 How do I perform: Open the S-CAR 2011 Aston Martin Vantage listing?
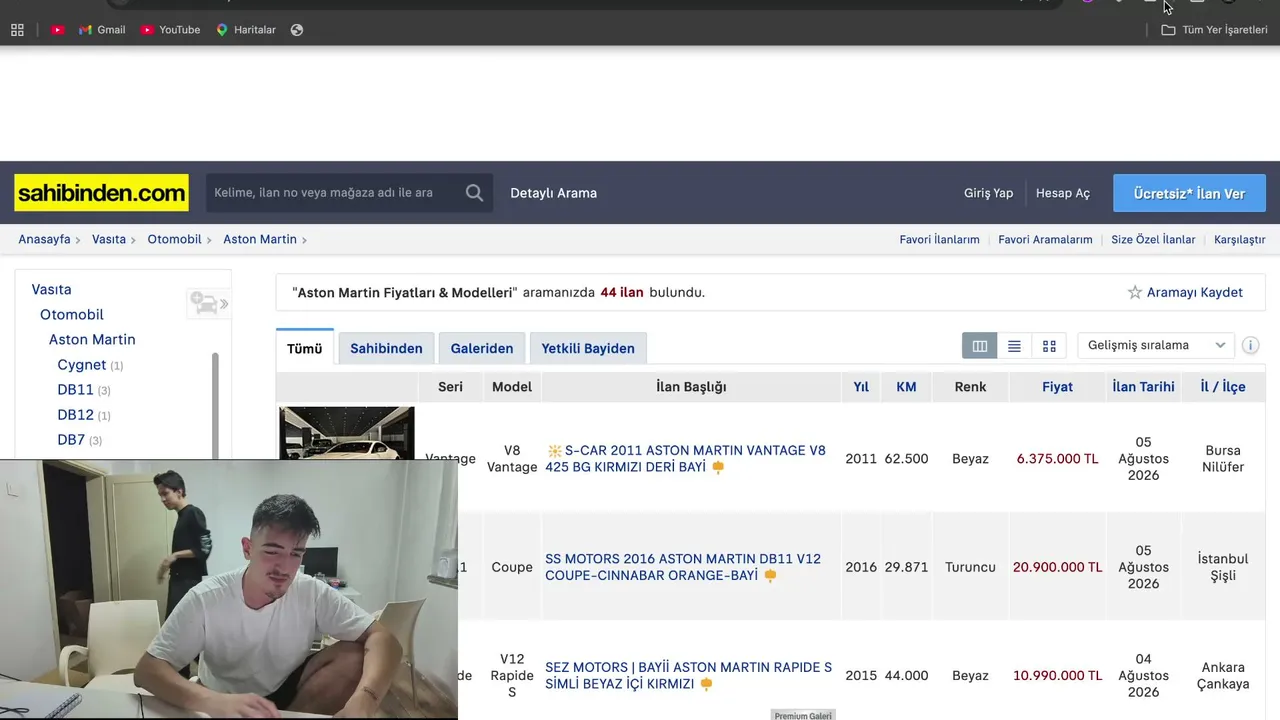pyautogui.click(x=687, y=459)
